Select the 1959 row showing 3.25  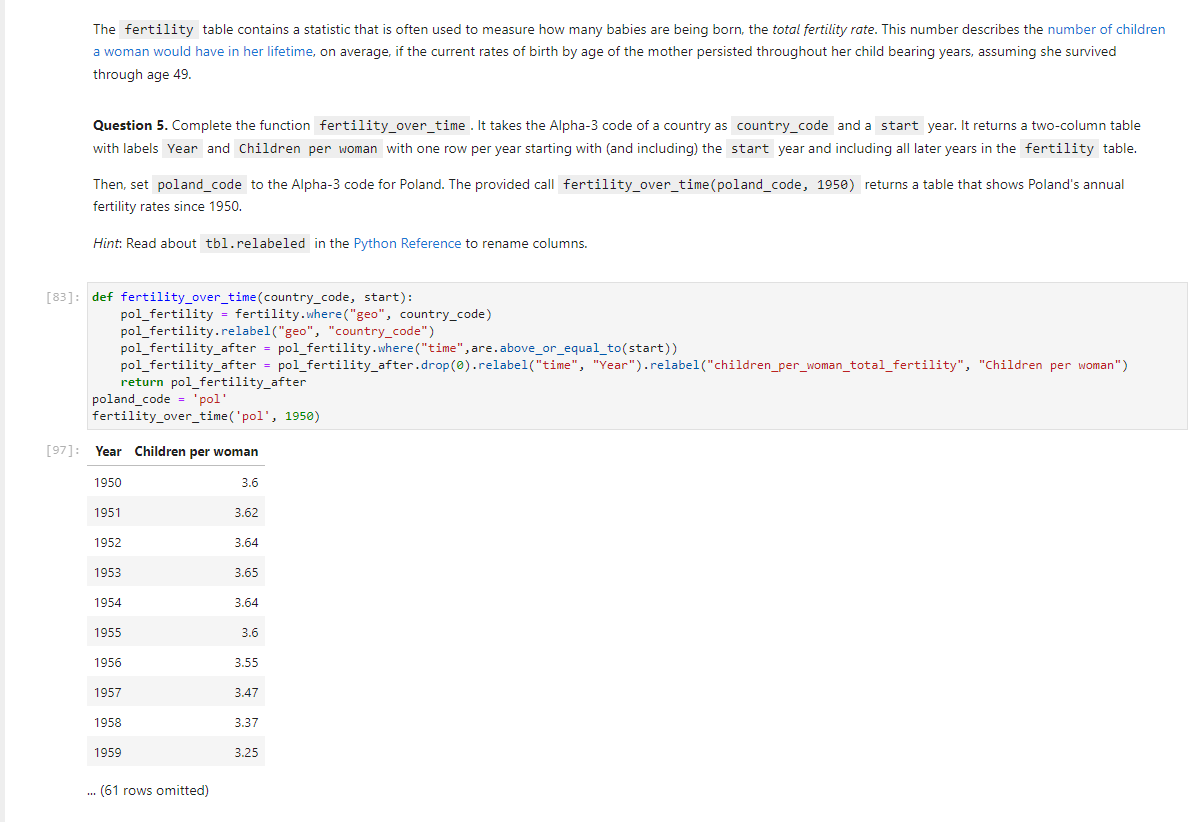175,752
